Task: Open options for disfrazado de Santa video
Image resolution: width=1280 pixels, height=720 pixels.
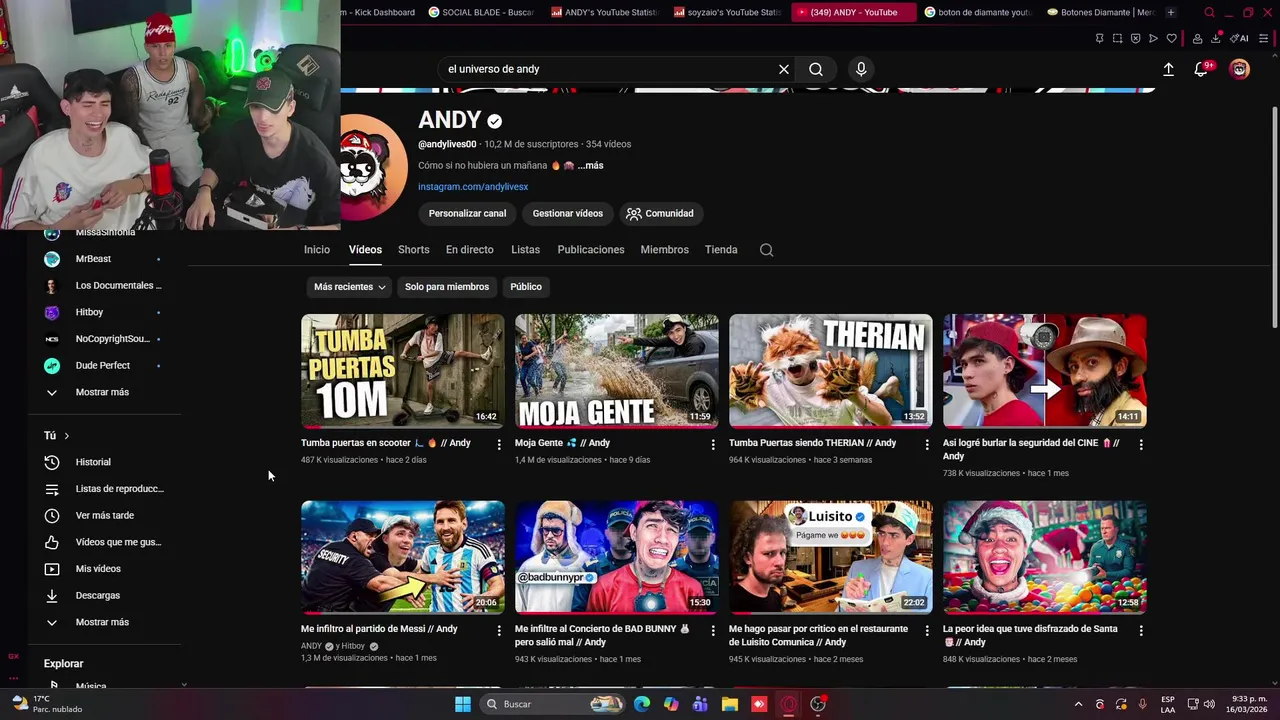Action: point(1141,630)
